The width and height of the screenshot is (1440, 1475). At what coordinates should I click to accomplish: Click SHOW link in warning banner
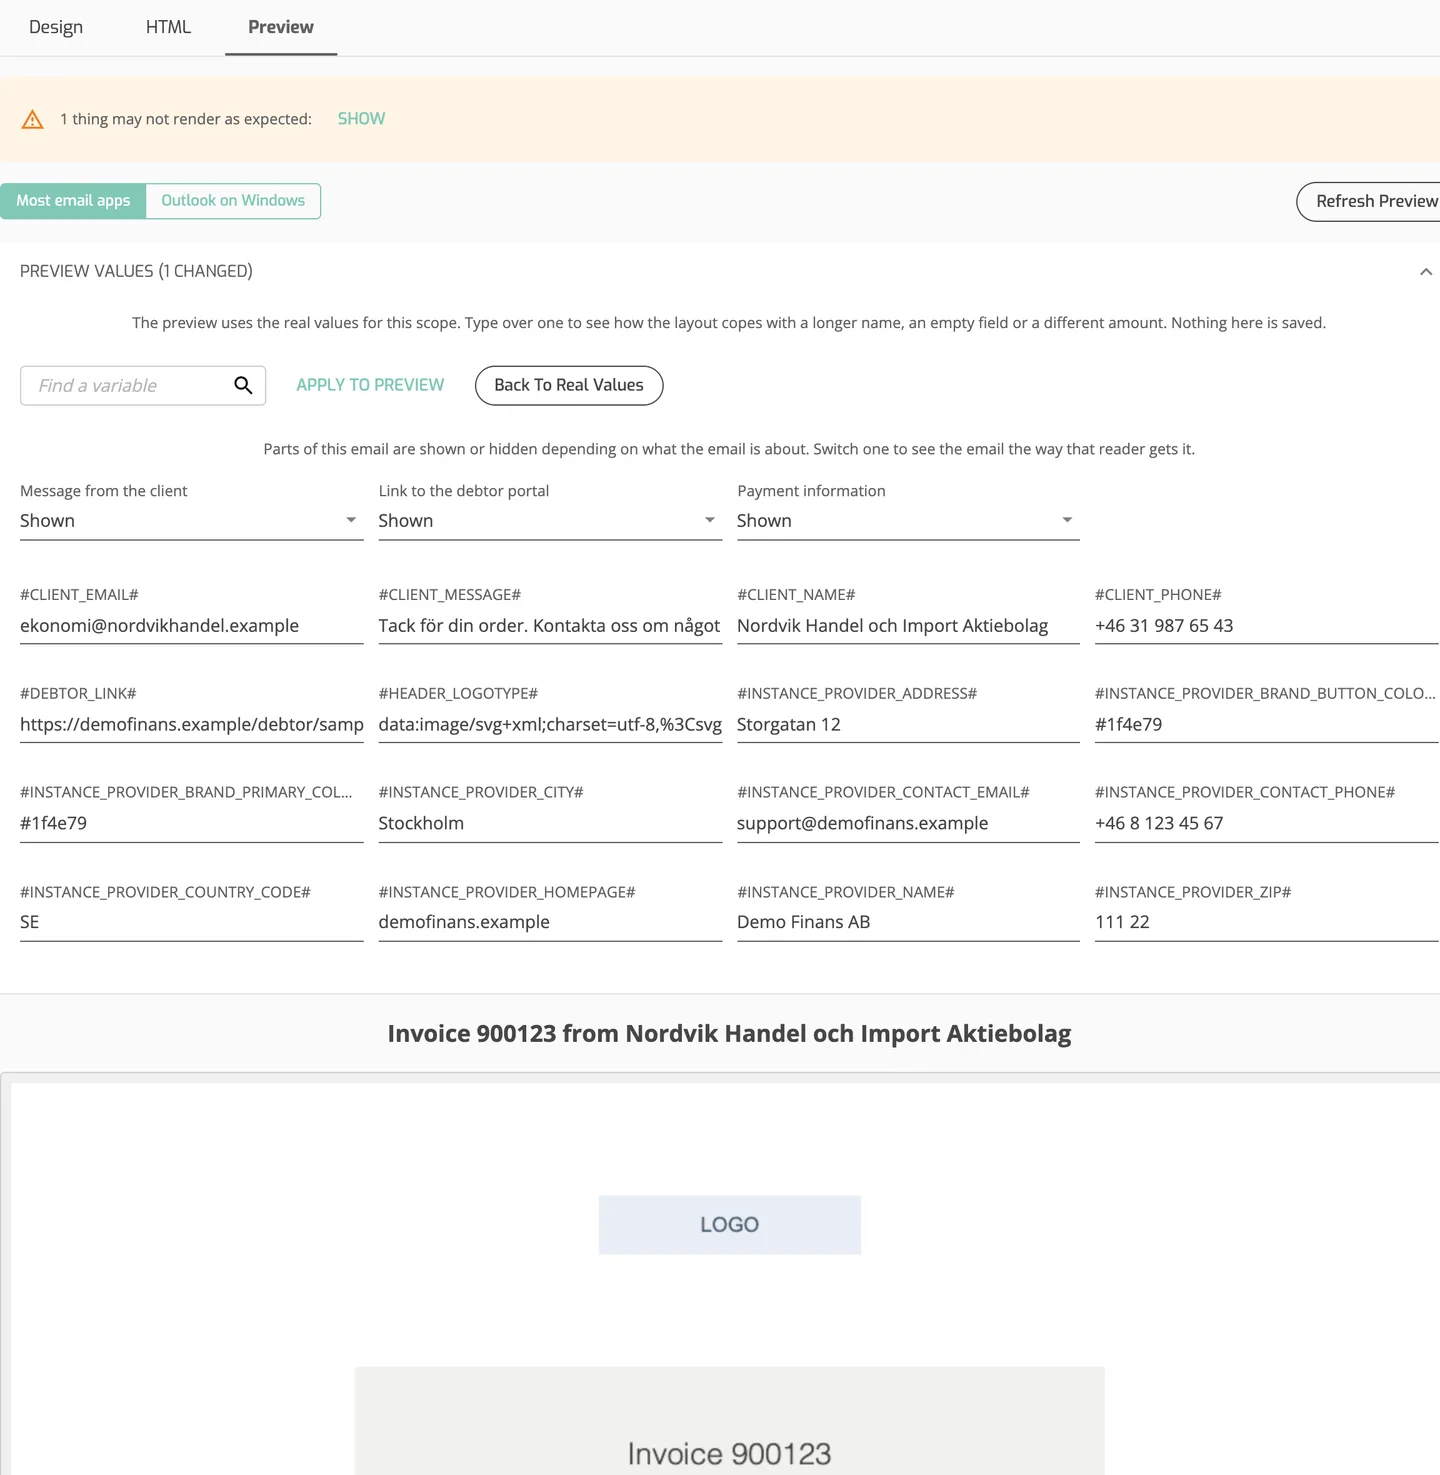pyautogui.click(x=361, y=119)
